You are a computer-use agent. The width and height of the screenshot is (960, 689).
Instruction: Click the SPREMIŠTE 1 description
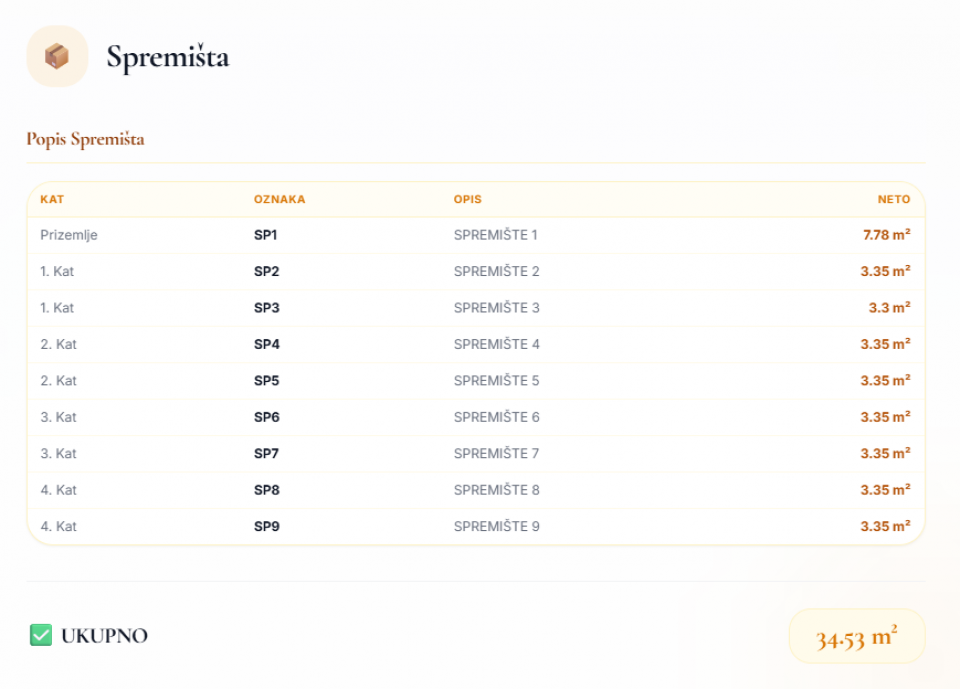pyautogui.click(x=495, y=235)
